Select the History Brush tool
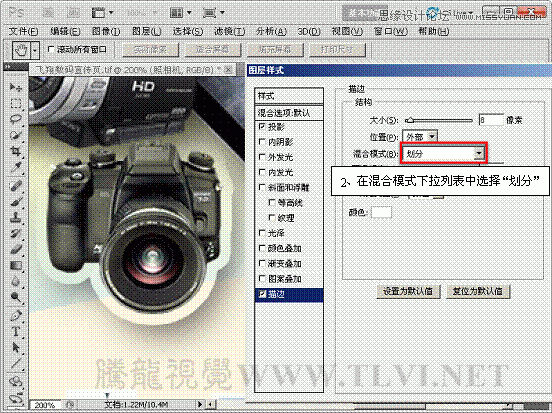Viewport: 552px width, 413px height. coord(15,233)
